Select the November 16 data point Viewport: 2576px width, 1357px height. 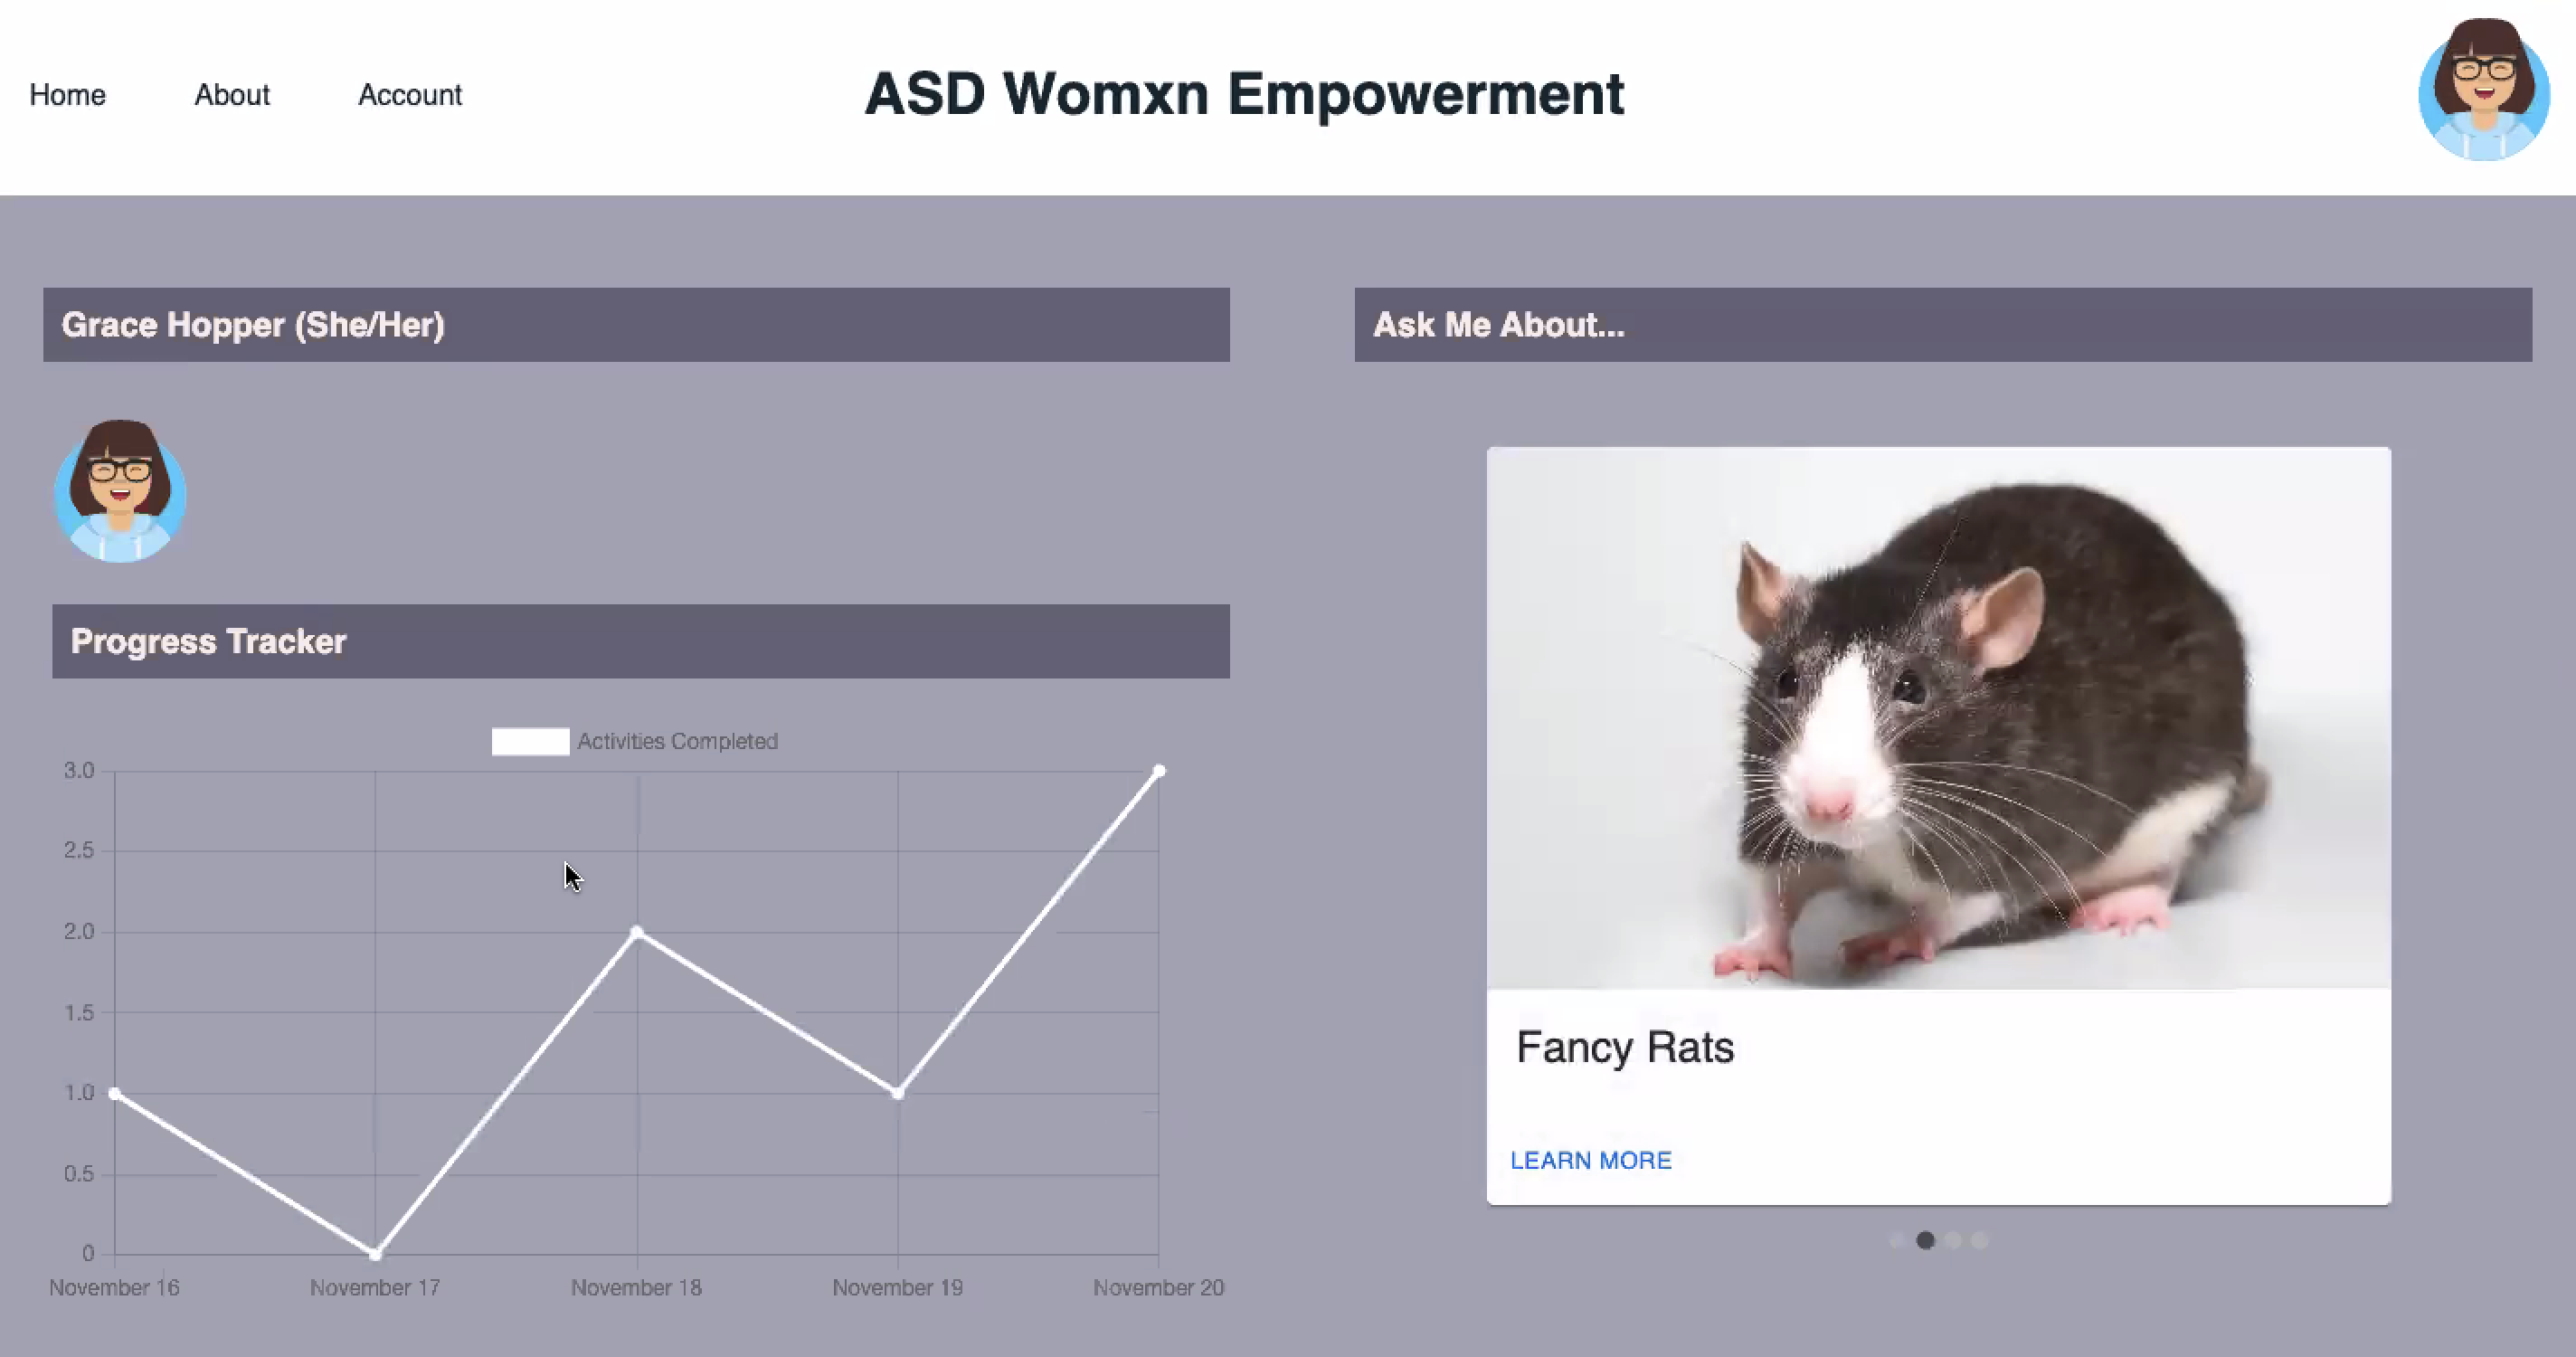(x=115, y=1093)
